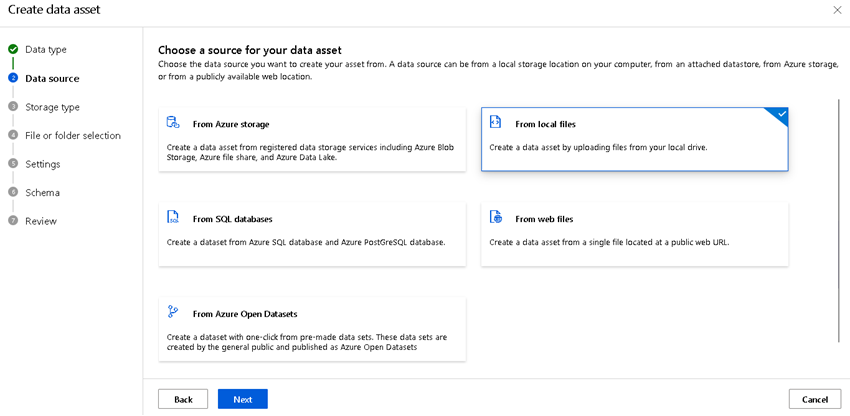This screenshot has width=850, height=416.
Task: Choose the From Azure Open Datasets title
Action: [245, 314]
